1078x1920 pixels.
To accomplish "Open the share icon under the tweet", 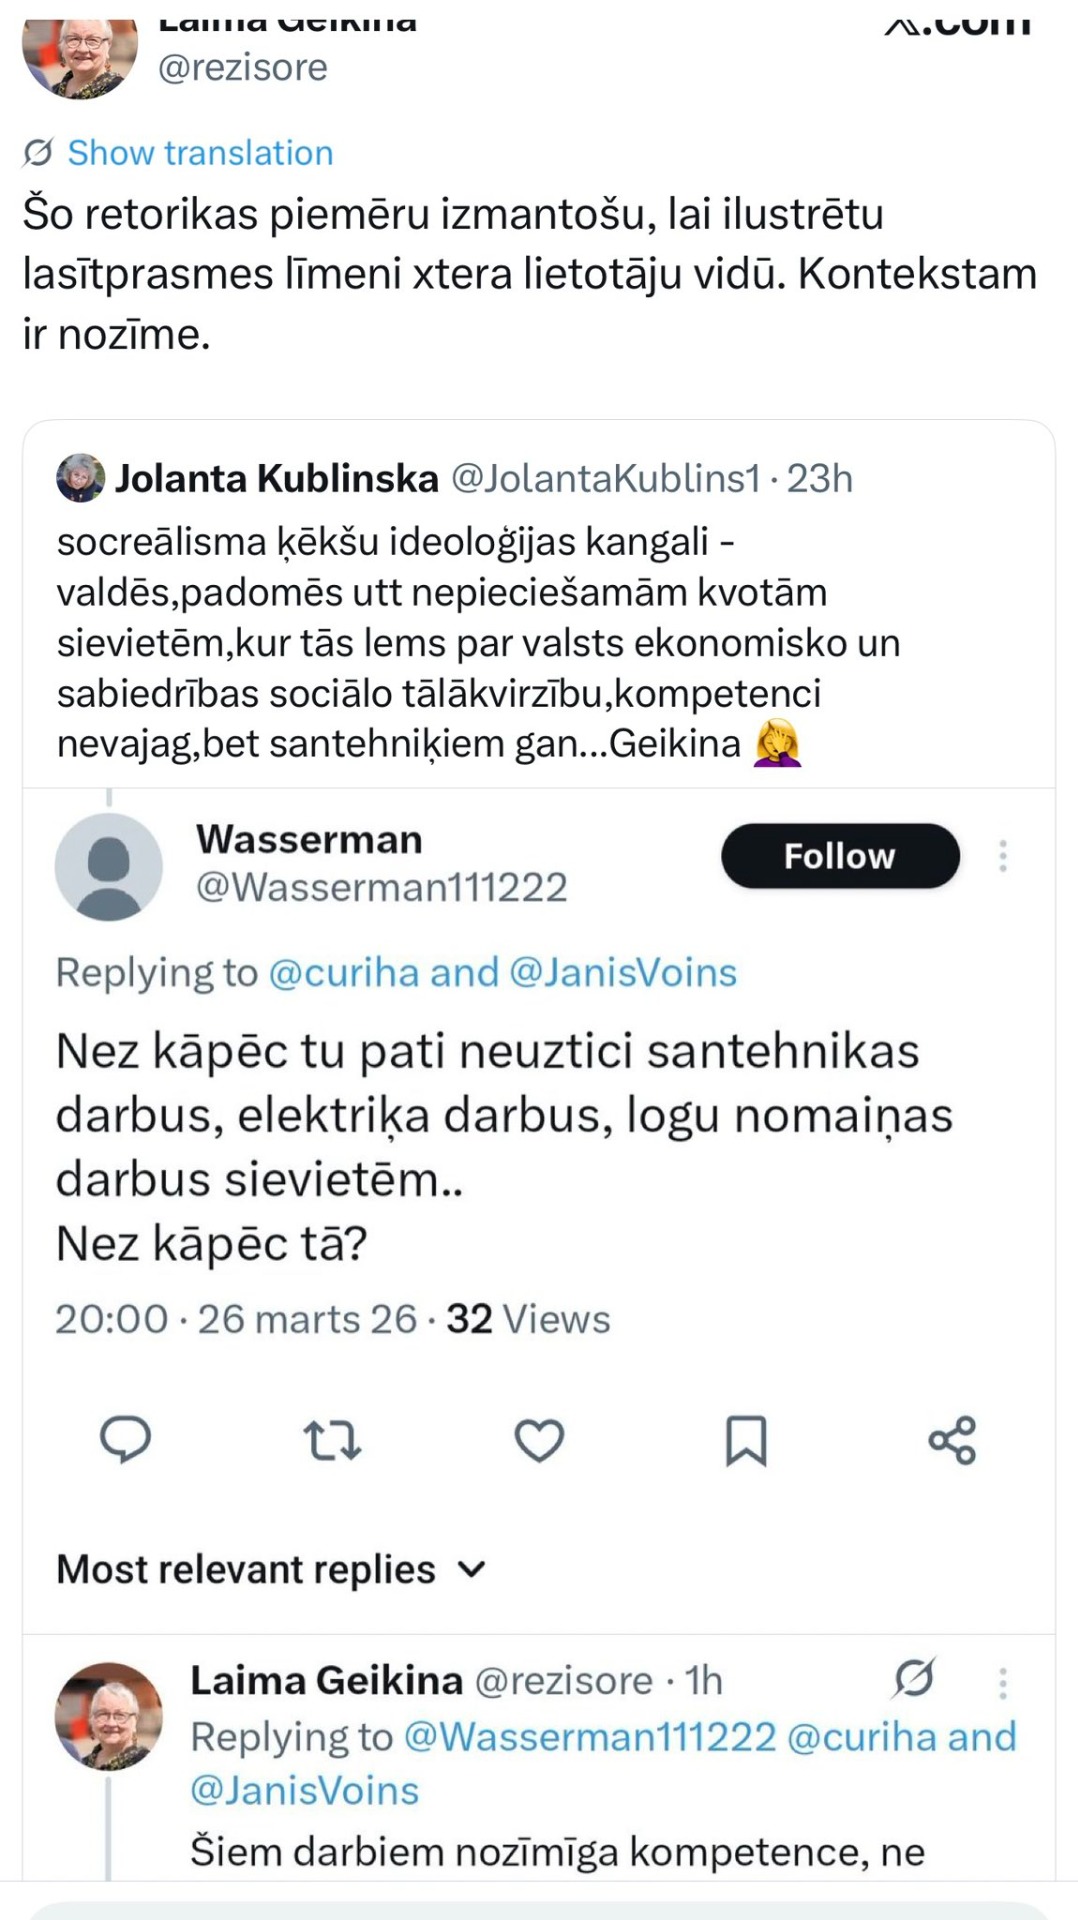I will (952, 1440).
